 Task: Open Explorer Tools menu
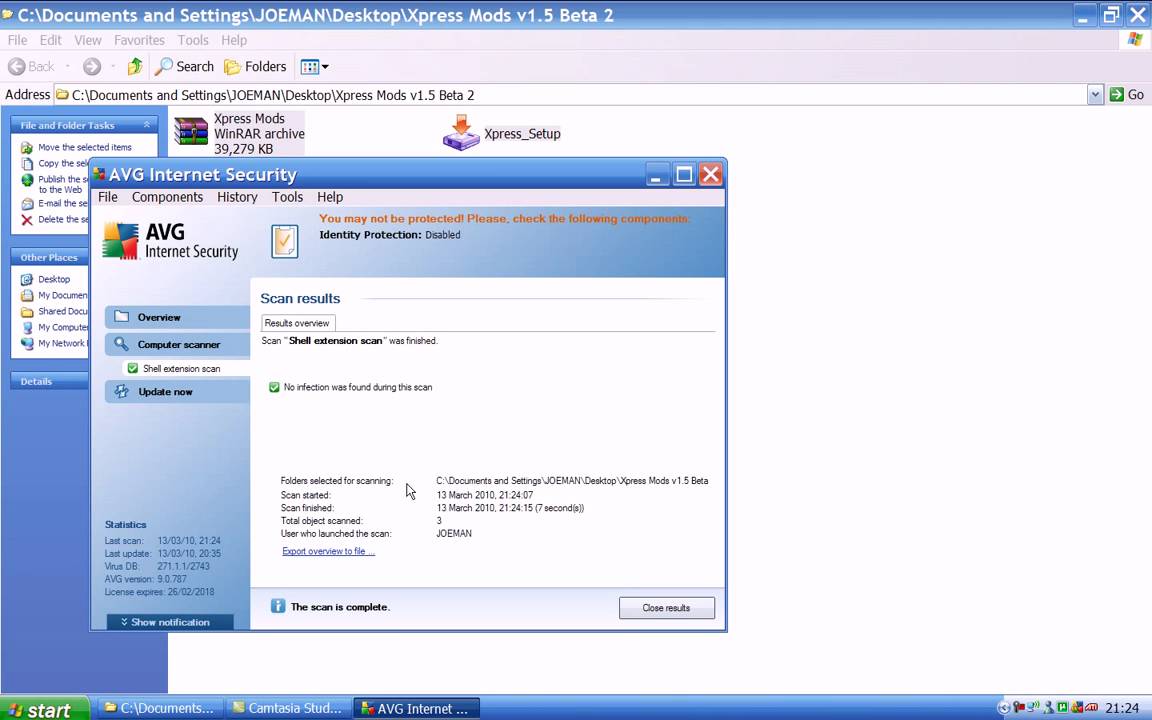192,40
